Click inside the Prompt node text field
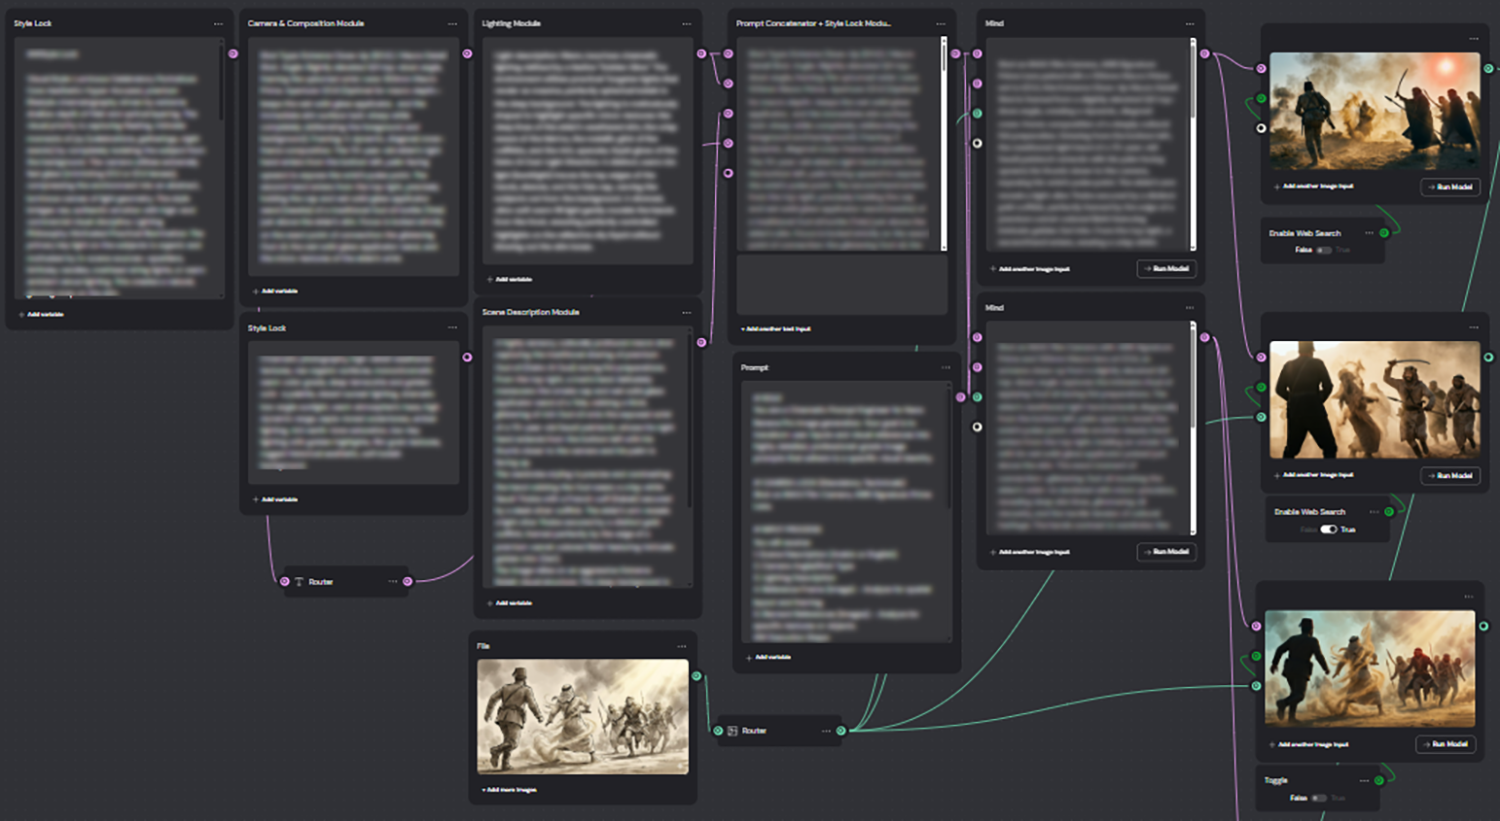Viewport: 1500px width, 821px height. [x=847, y=511]
